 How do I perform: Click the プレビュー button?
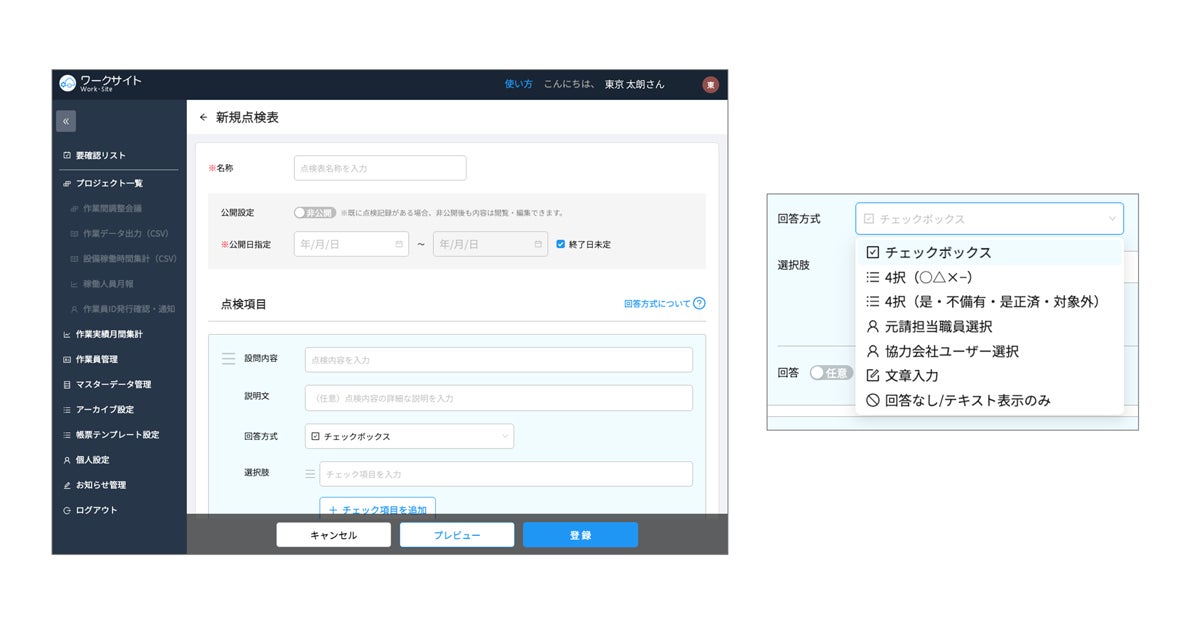pyautogui.click(x=457, y=535)
